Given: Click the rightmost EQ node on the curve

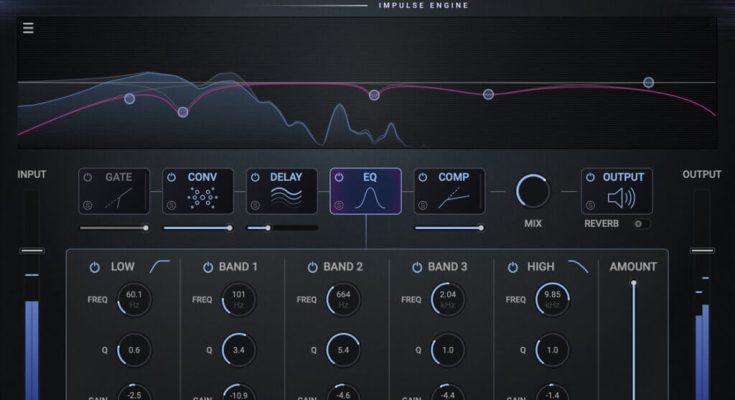Looking at the screenshot, I should (x=648, y=82).
